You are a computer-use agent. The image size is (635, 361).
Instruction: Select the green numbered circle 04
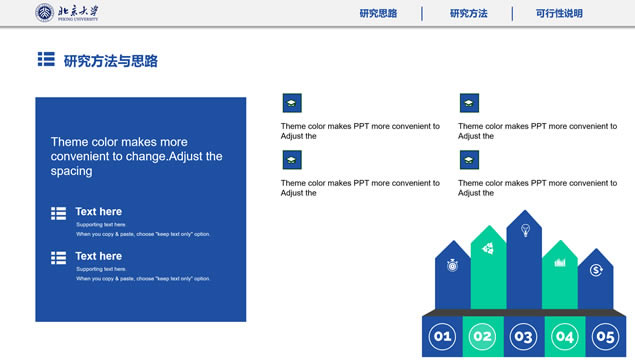click(x=565, y=336)
